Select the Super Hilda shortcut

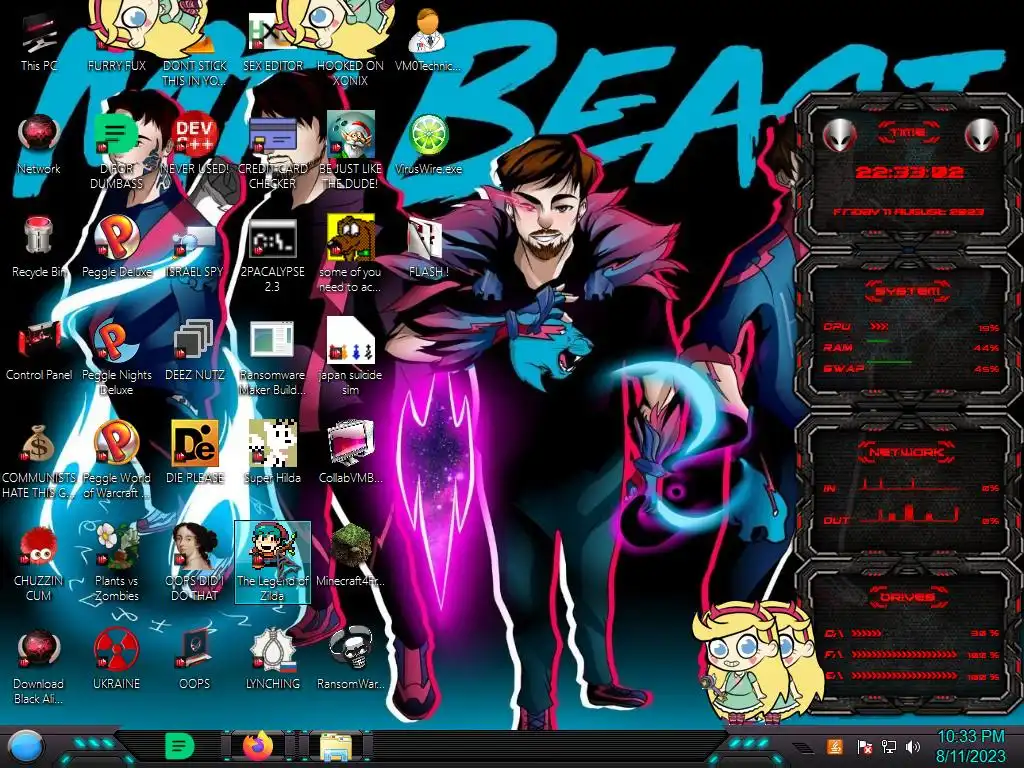click(272, 453)
